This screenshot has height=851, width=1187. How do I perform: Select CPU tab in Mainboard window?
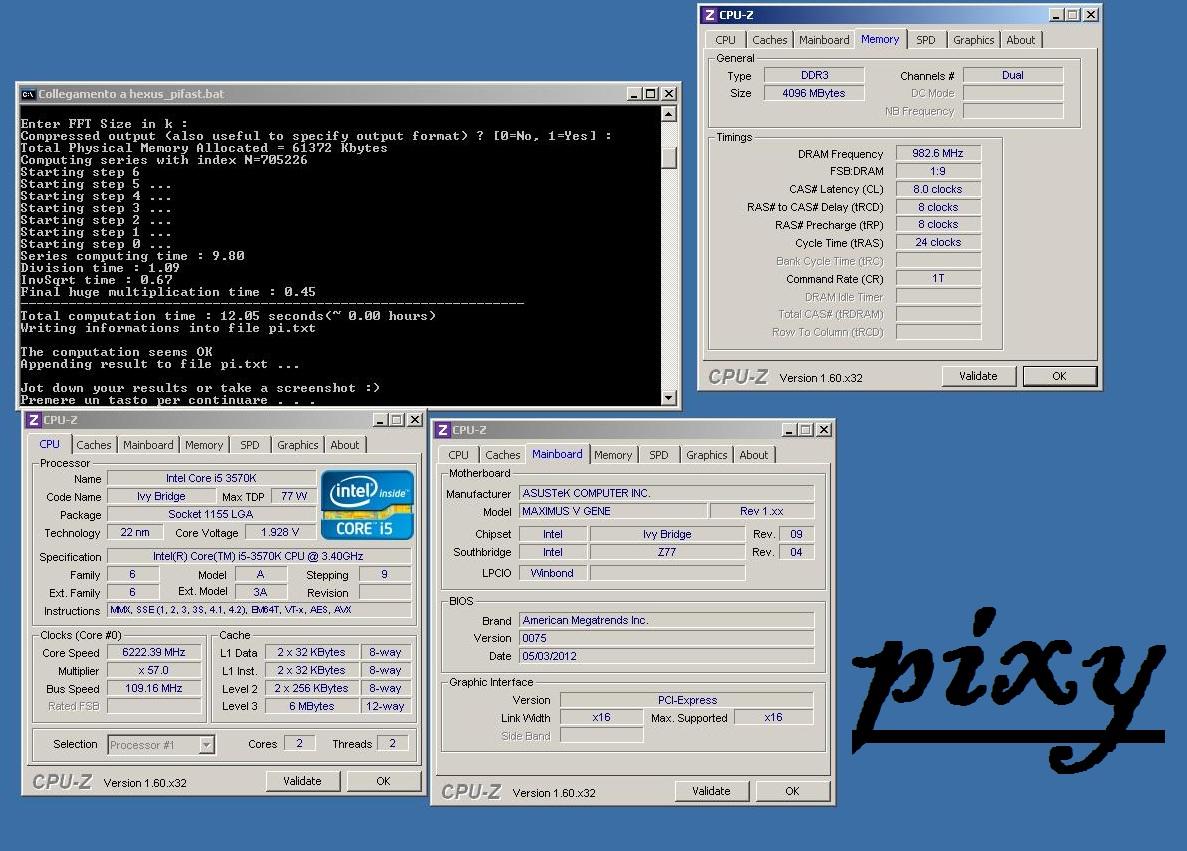458,455
